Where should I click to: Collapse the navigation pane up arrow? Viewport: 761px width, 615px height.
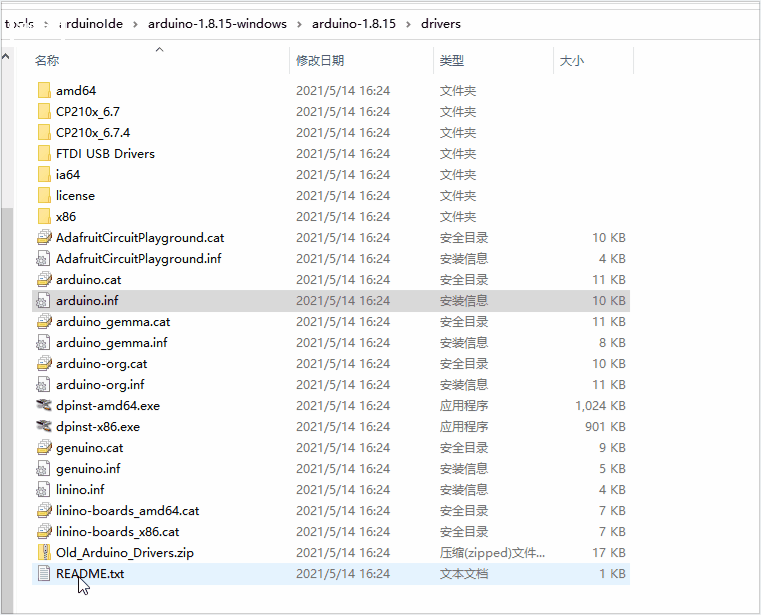[x=6, y=57]
